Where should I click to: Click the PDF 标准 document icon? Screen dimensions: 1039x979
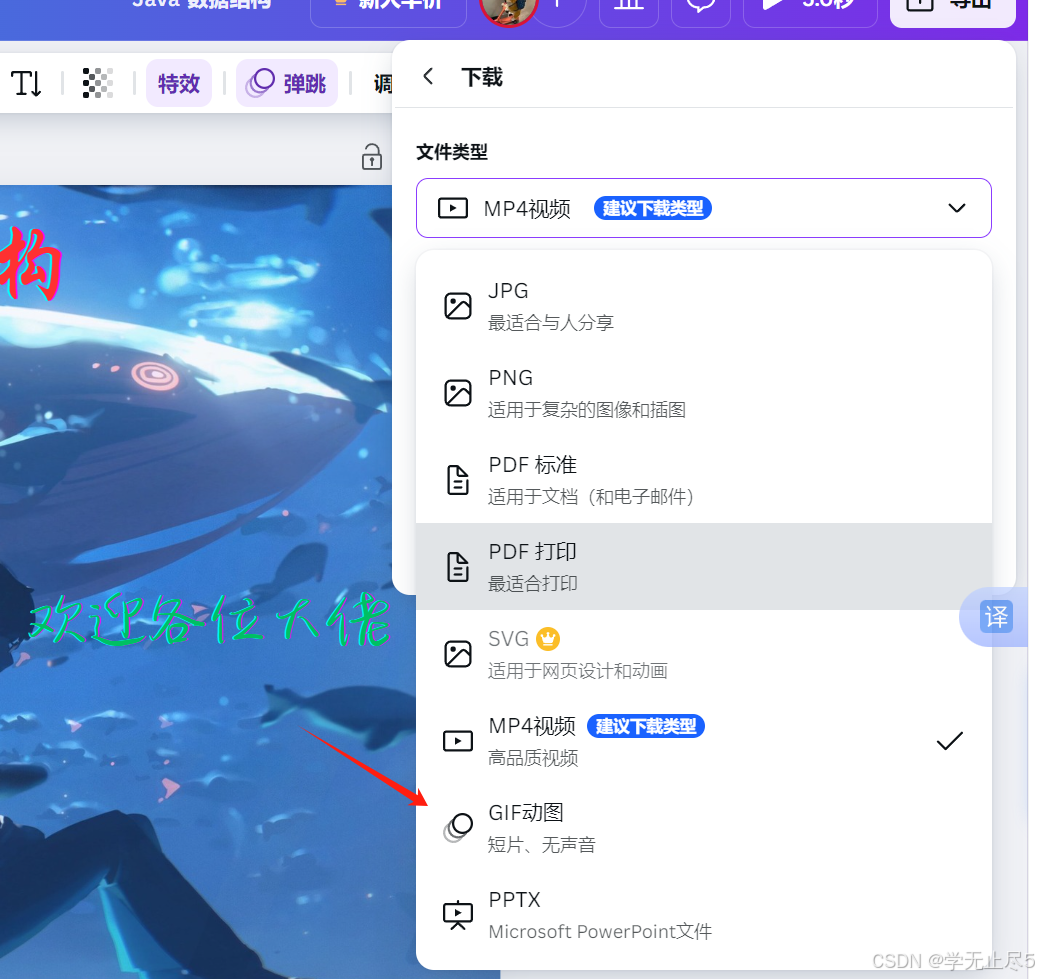pos(458,480)
